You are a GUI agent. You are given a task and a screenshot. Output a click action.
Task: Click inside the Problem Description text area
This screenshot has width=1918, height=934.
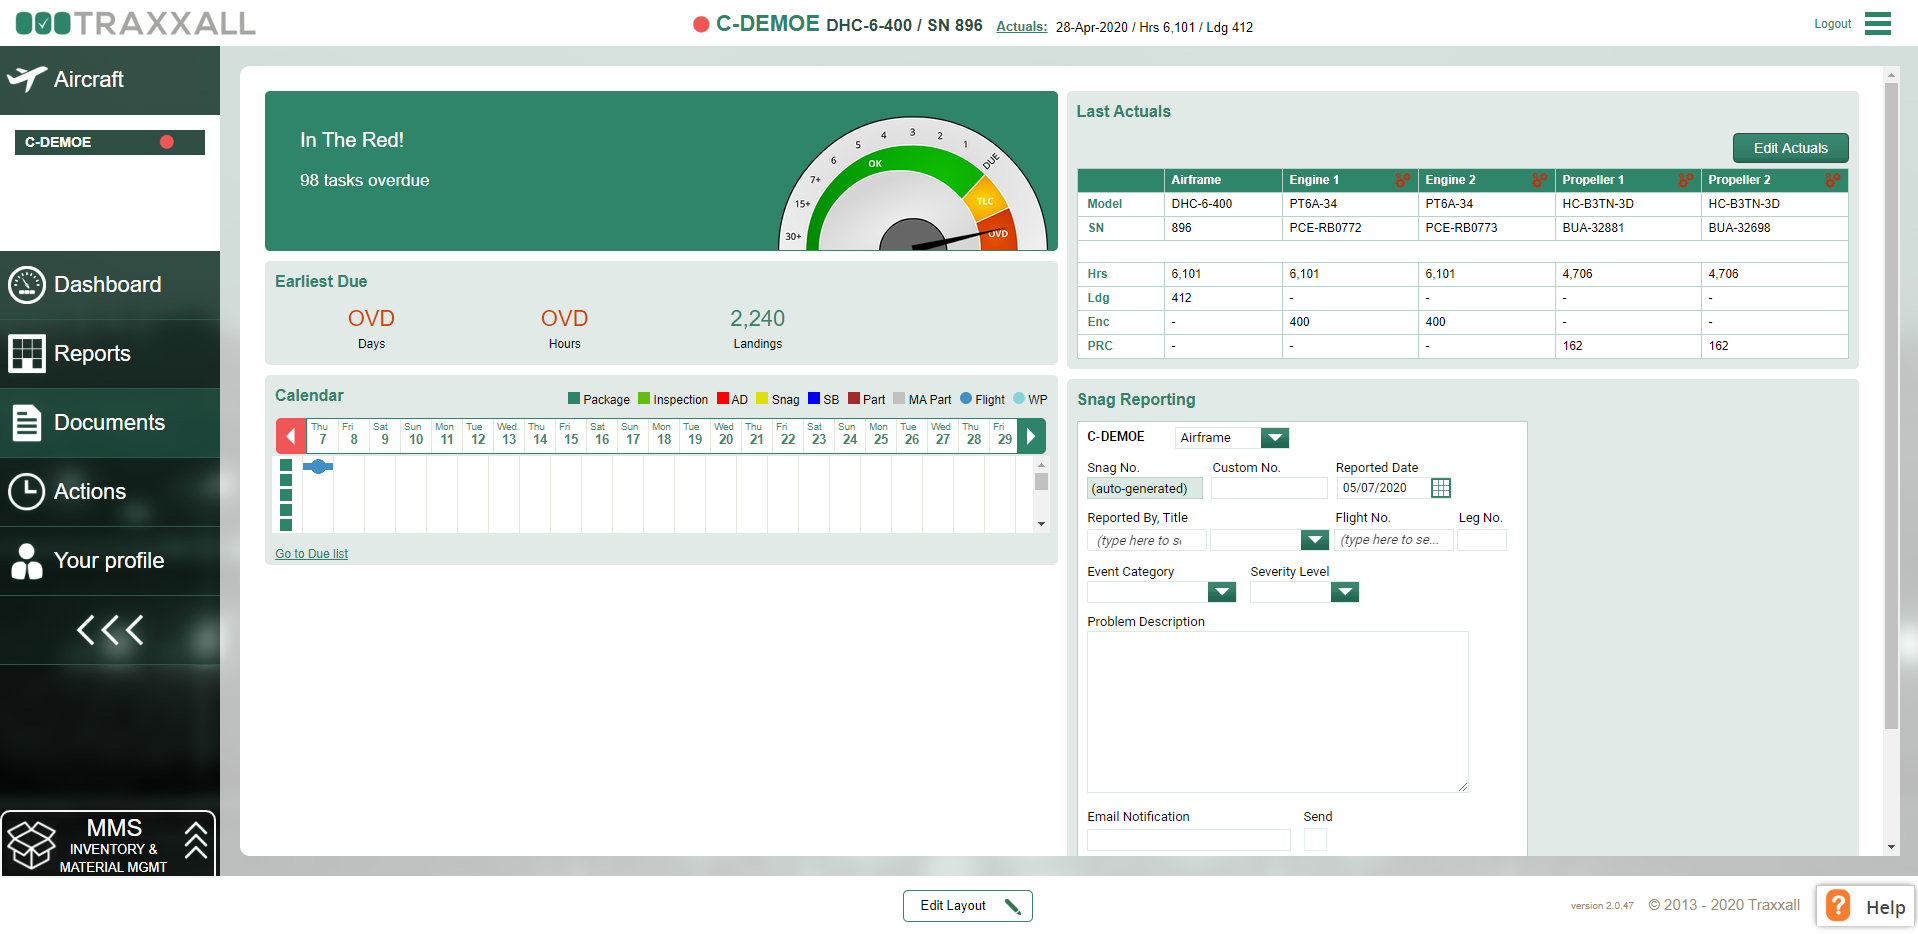point(1278,712)
